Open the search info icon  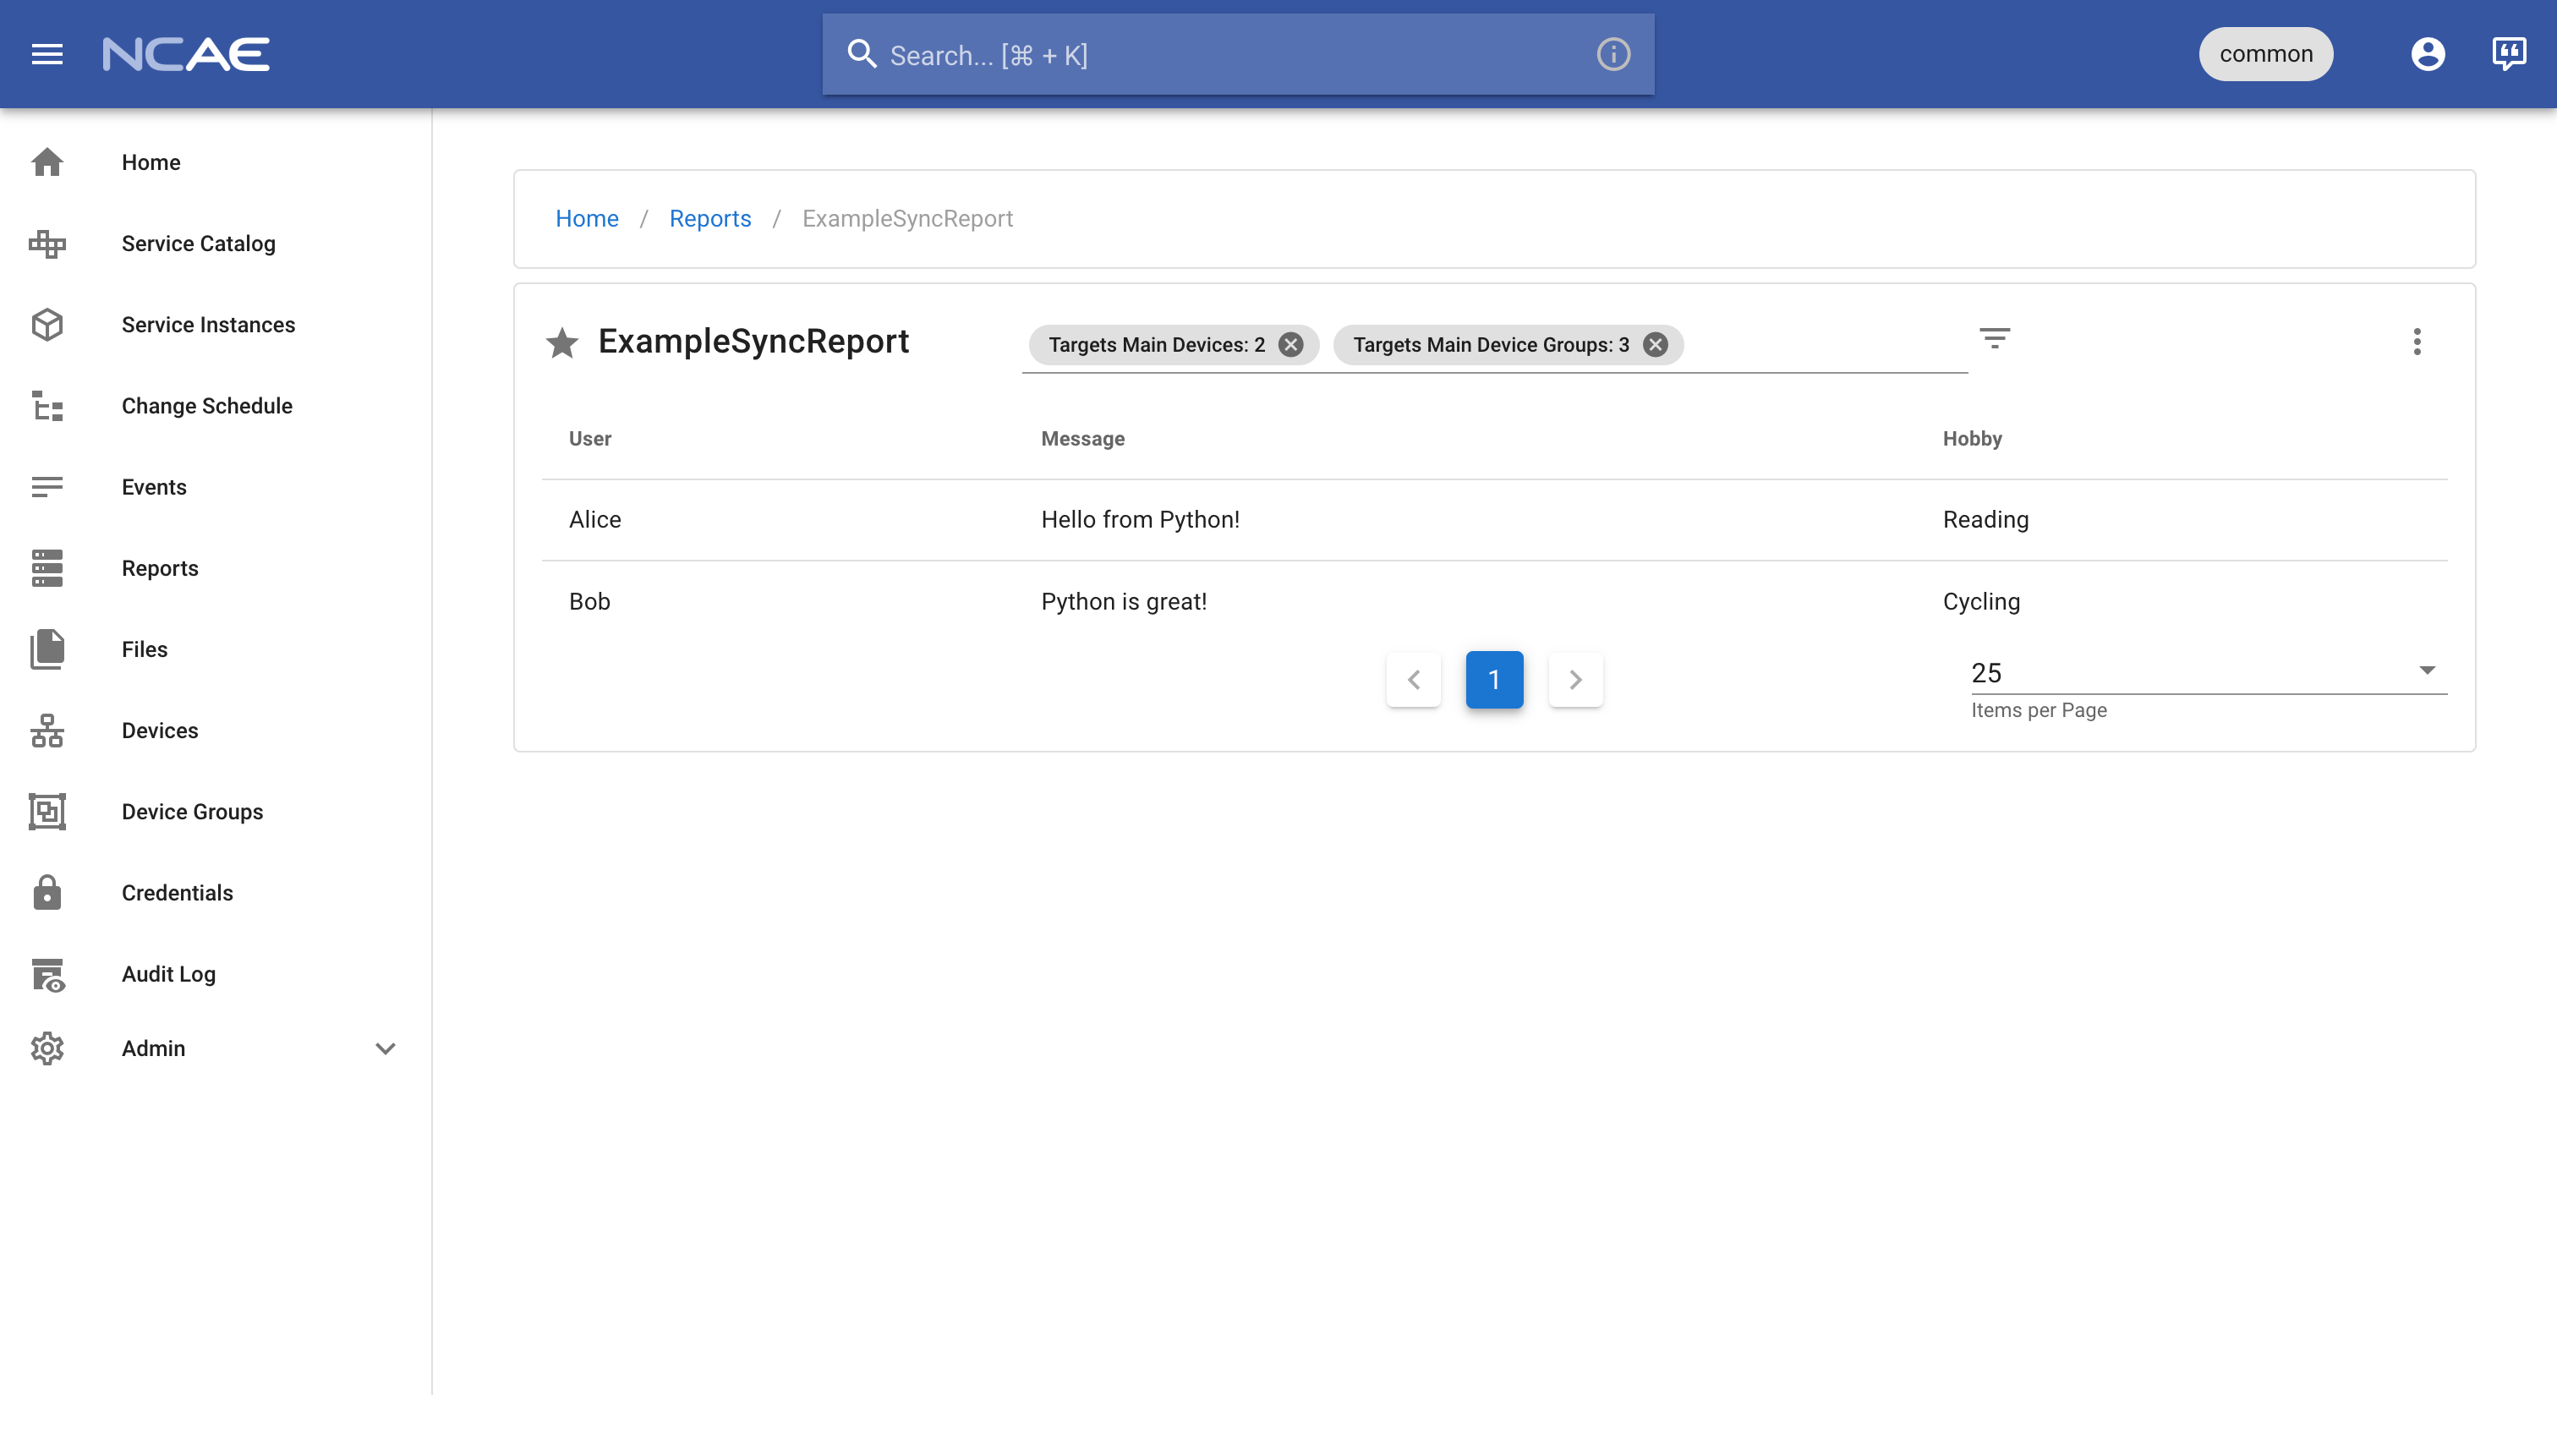(x=1613, y=54)
